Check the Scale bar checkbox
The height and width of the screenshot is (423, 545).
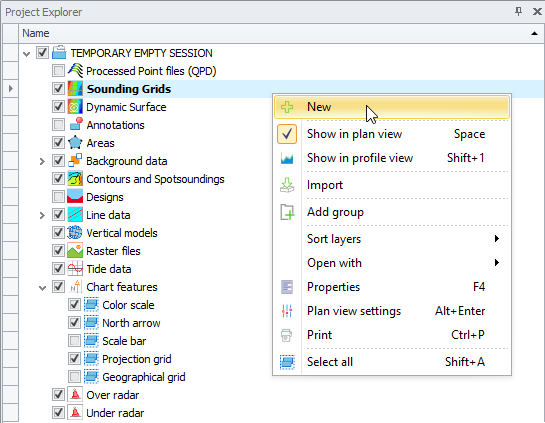coord(74,341)
